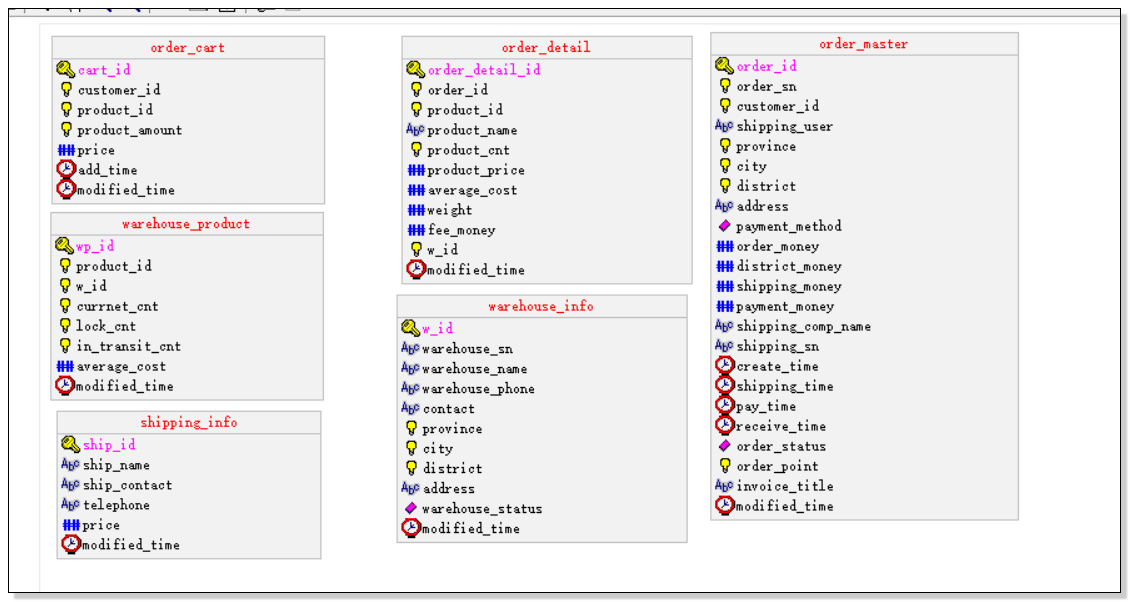Screen dimensions: 1130x602
Task: Click the Abc text icon beside product_name
Action: pos(415,130)
